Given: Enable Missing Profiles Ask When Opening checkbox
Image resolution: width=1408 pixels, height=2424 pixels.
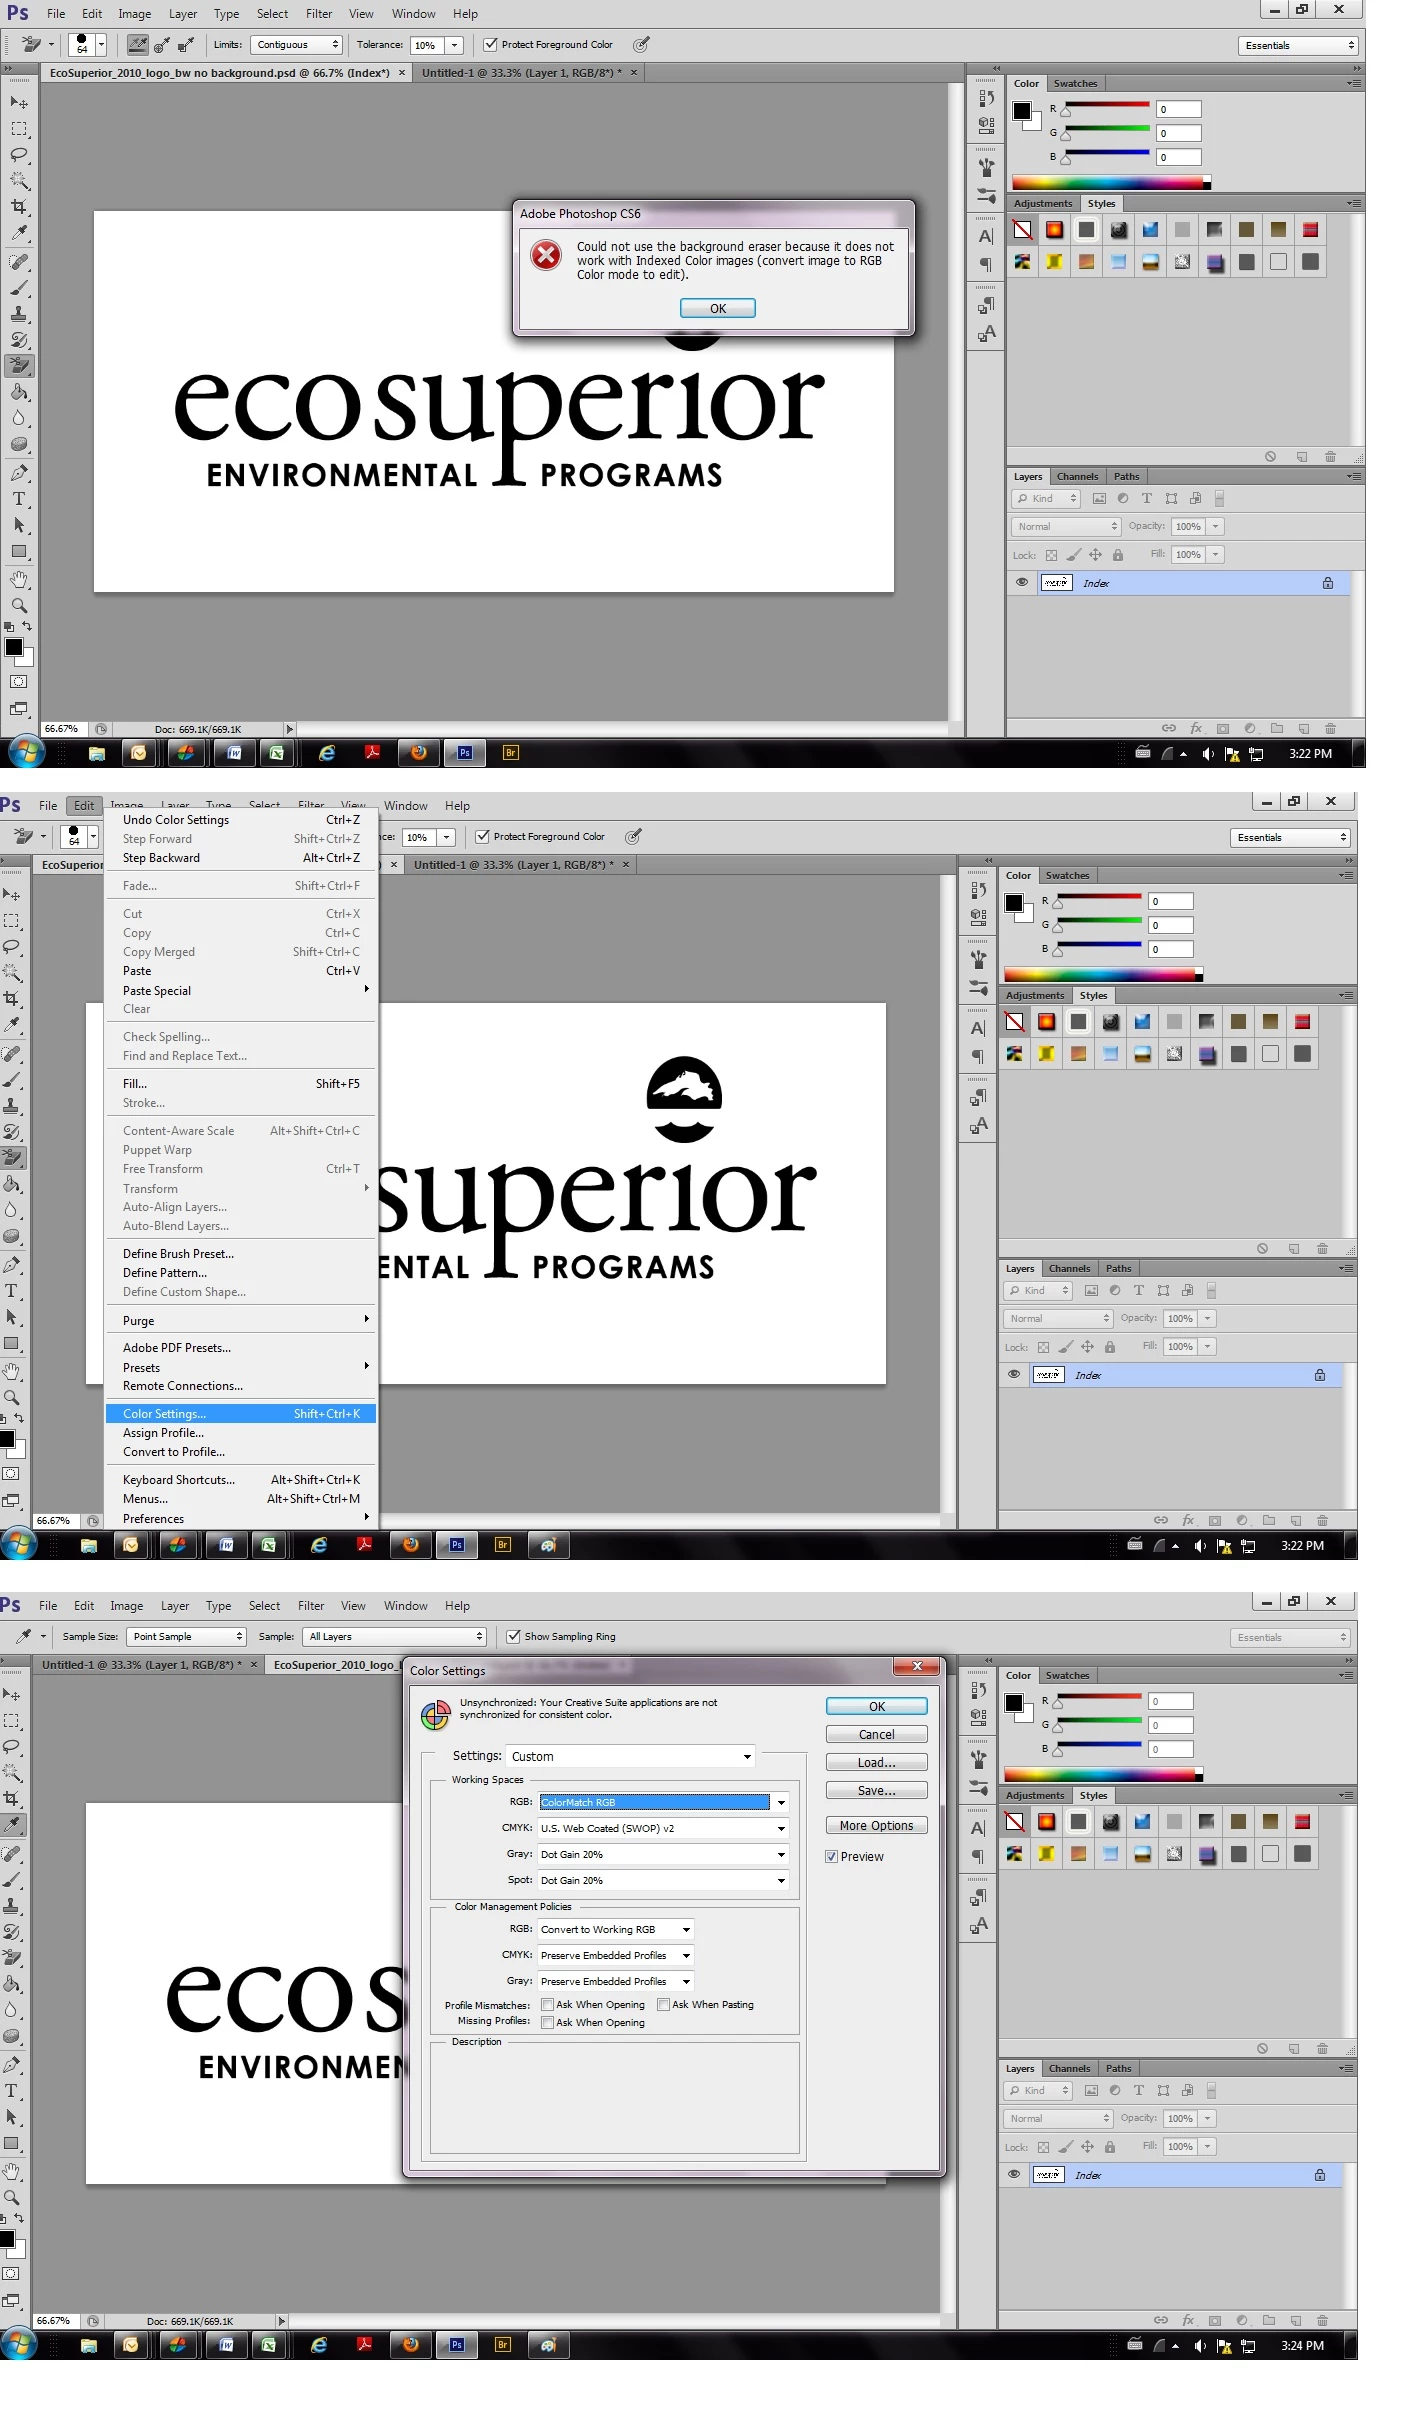Looking at the screenshot, I should (547, 2022).
